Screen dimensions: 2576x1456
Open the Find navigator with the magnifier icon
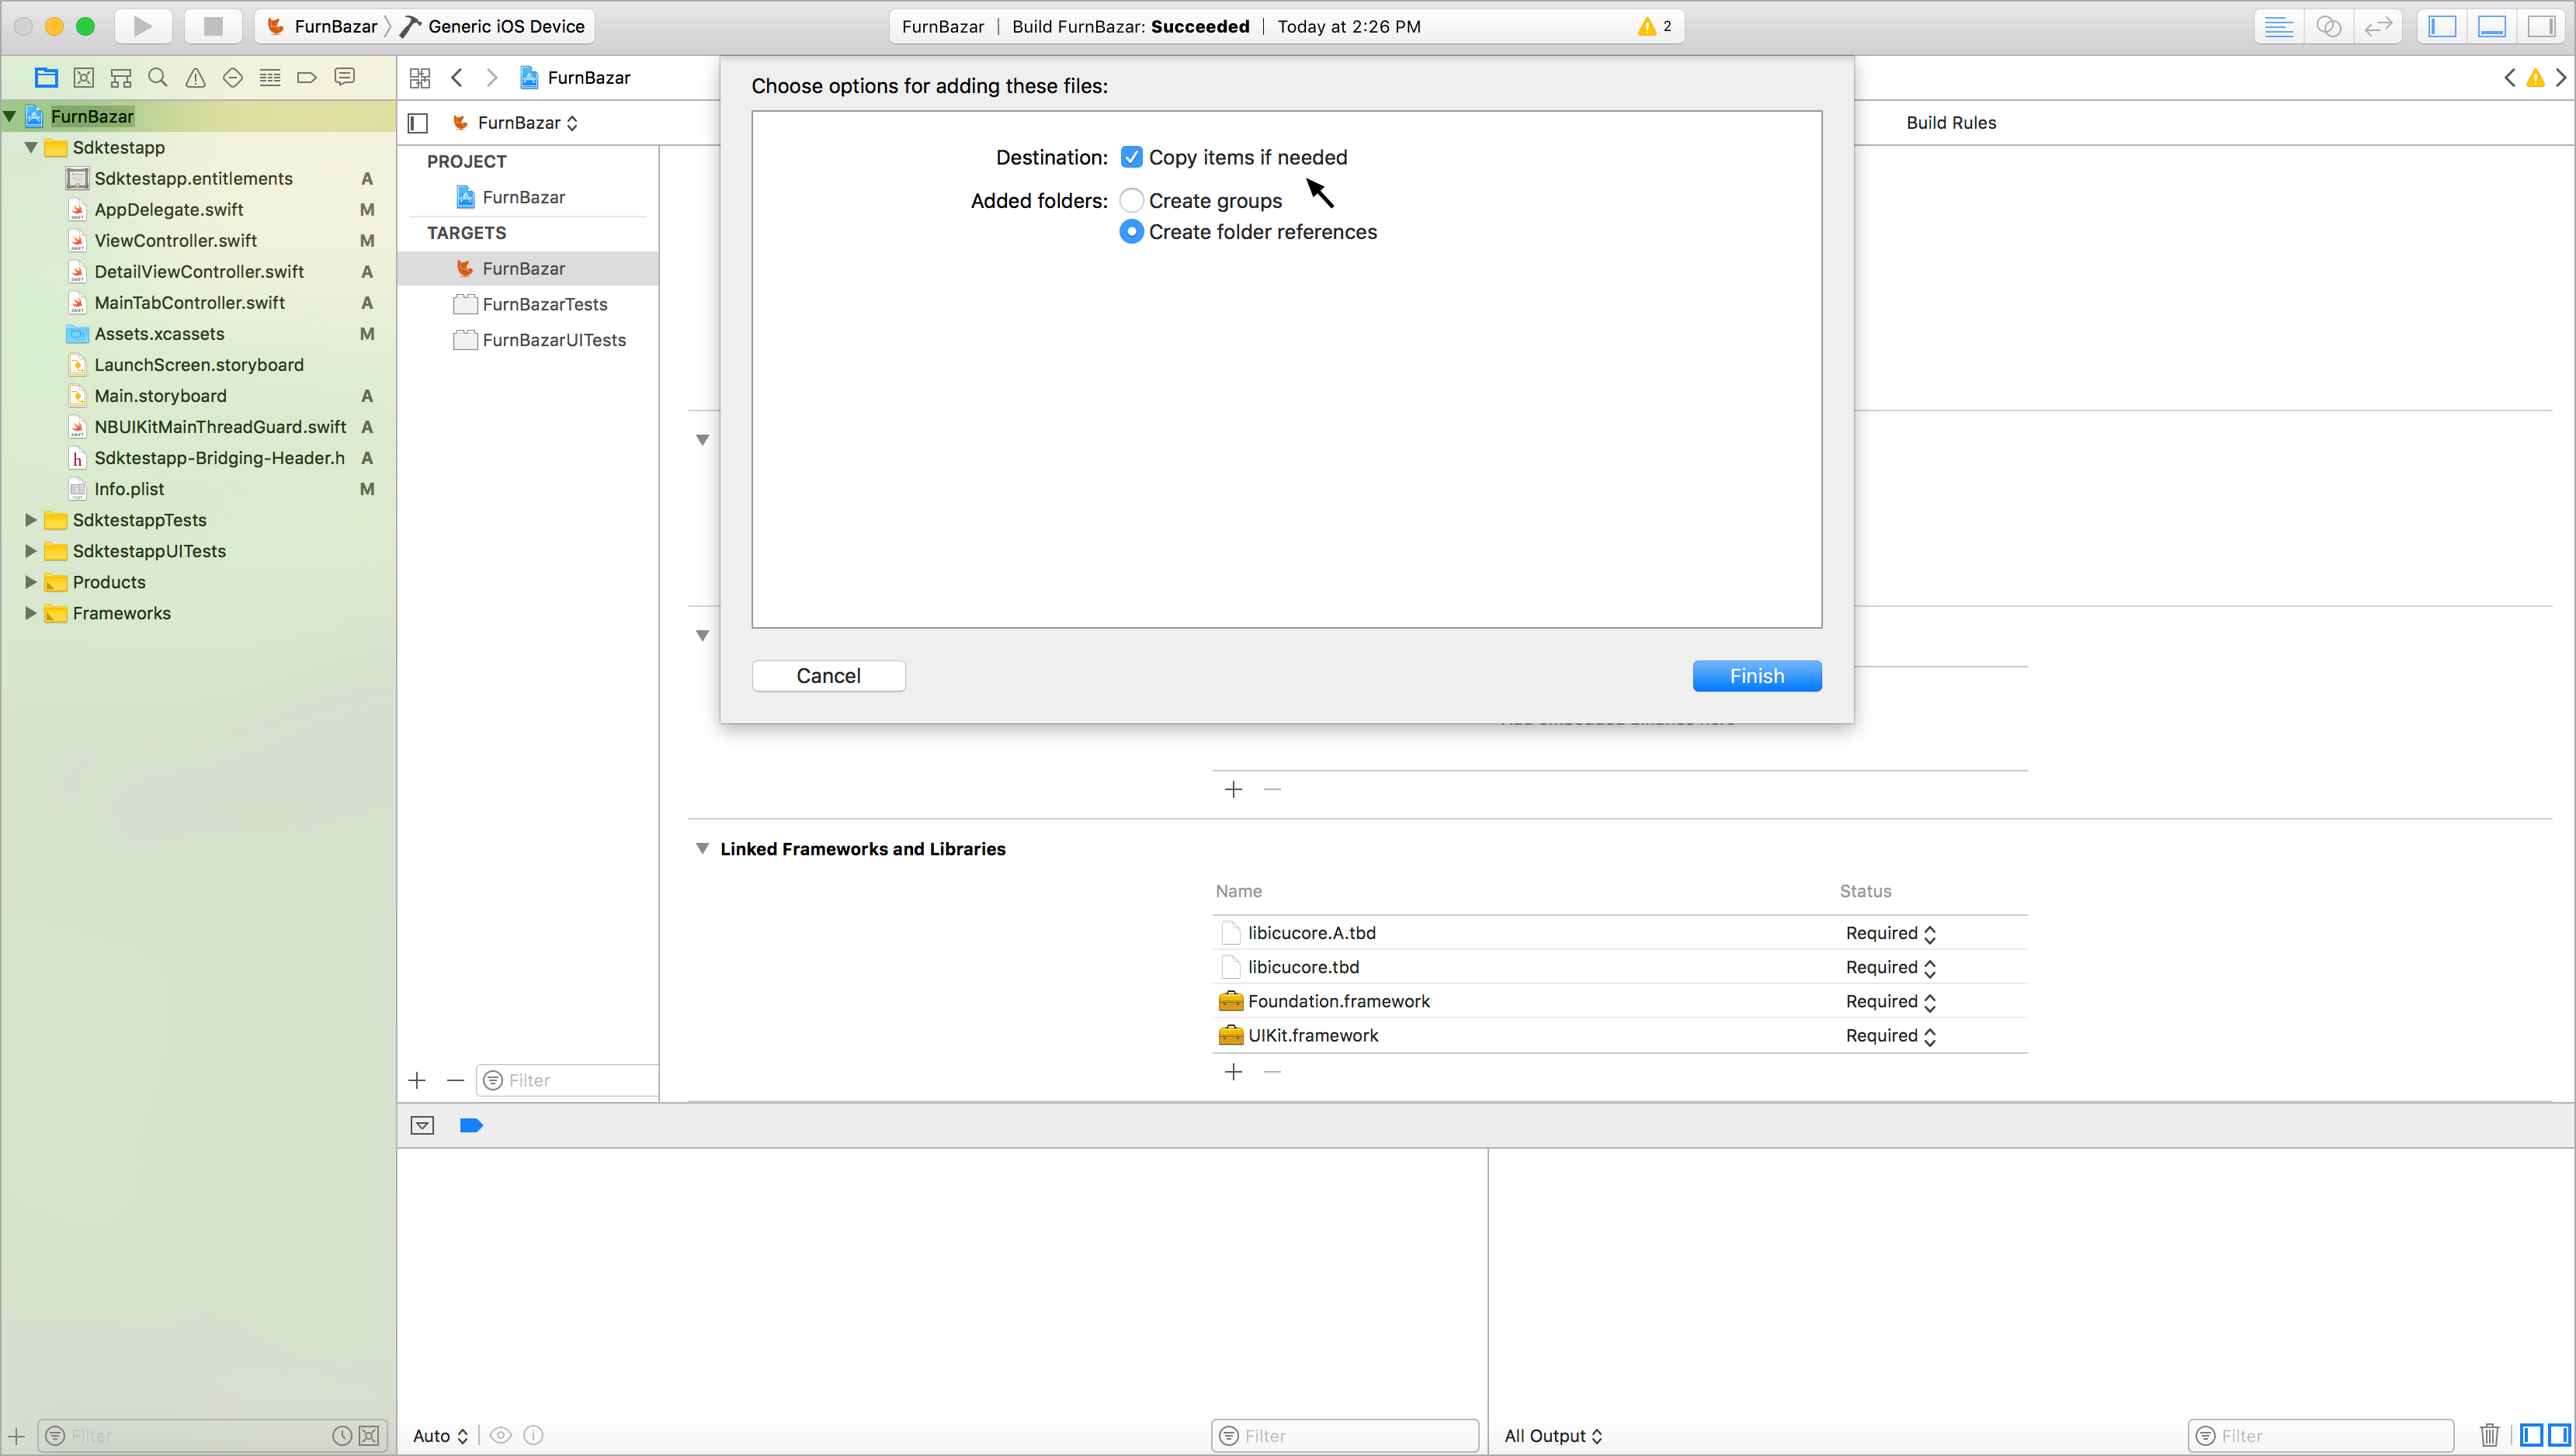(x=158, y=77)
